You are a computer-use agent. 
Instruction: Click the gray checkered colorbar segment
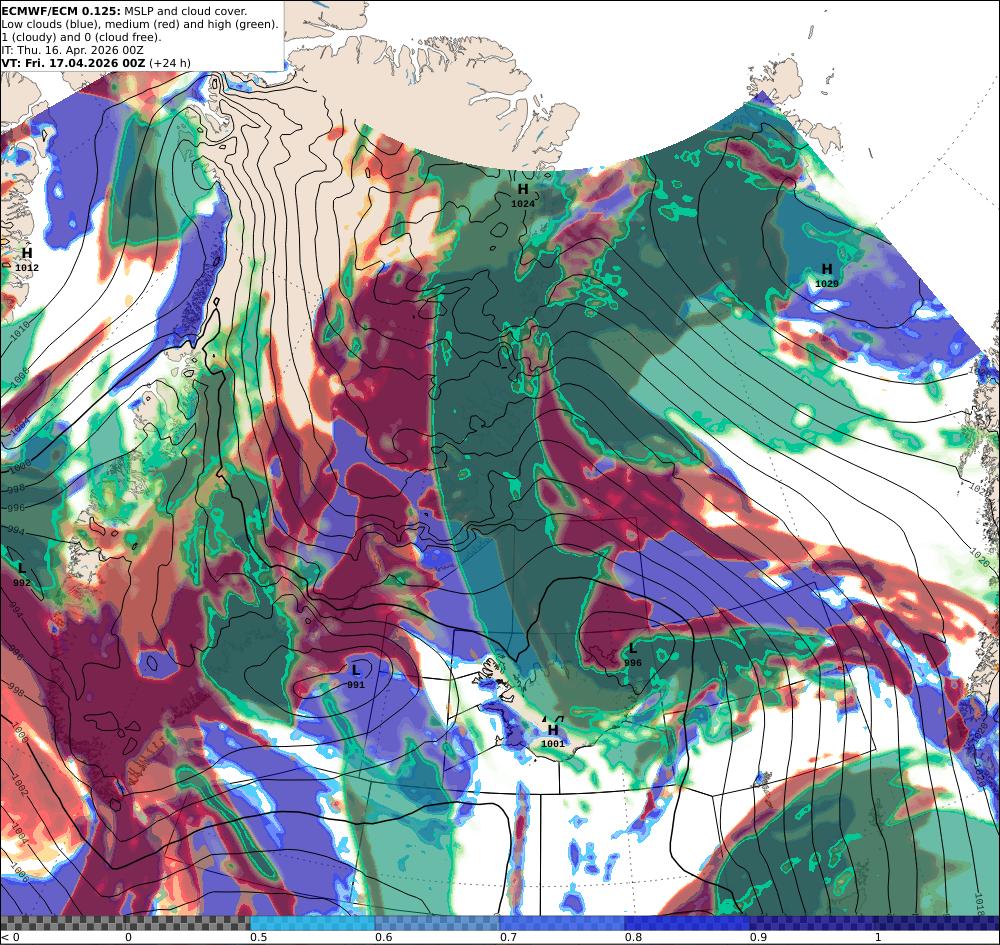pyautogui.click(x=125, y=923)
